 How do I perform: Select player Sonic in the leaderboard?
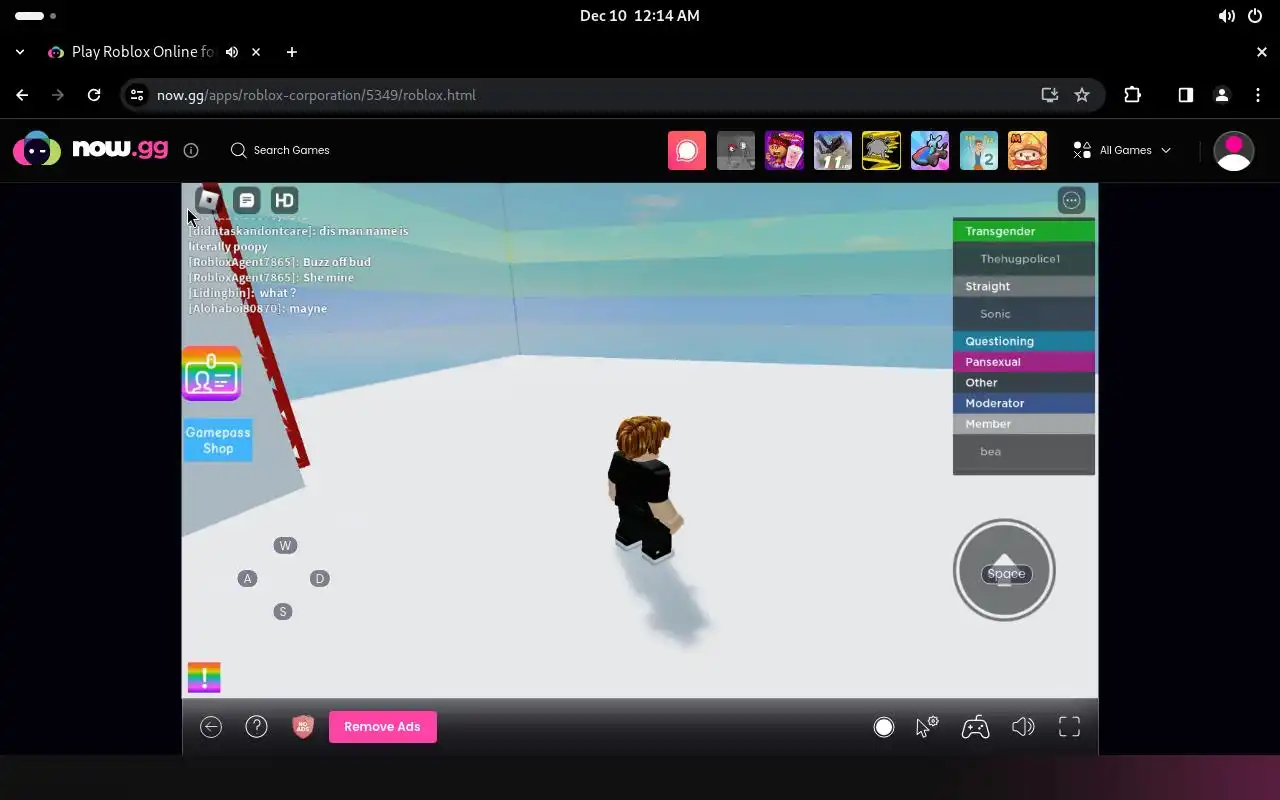point(1024,314)
